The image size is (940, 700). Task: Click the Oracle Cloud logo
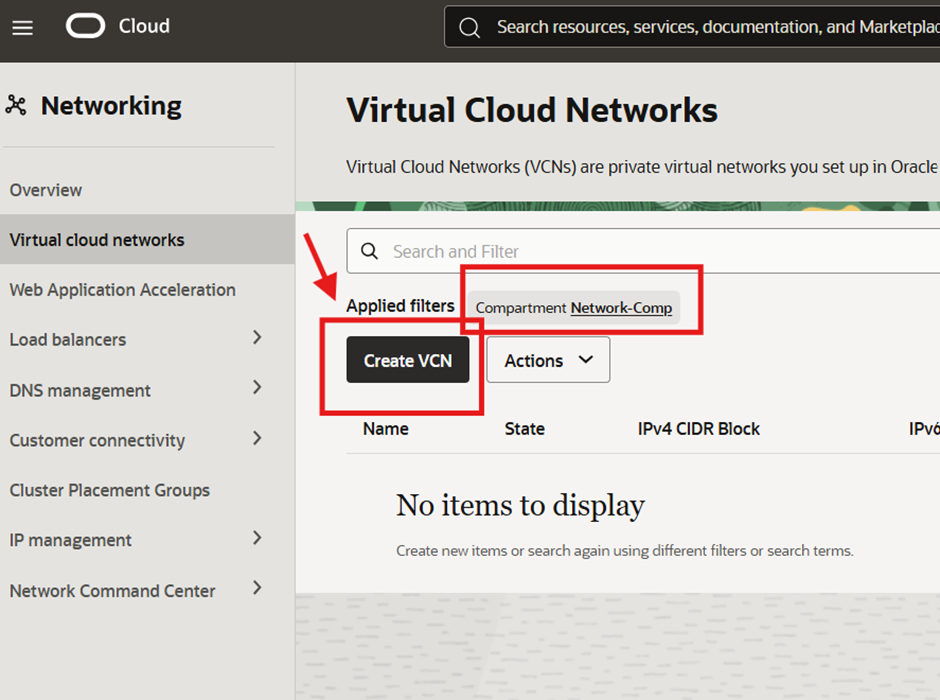[x=86, y=26]
